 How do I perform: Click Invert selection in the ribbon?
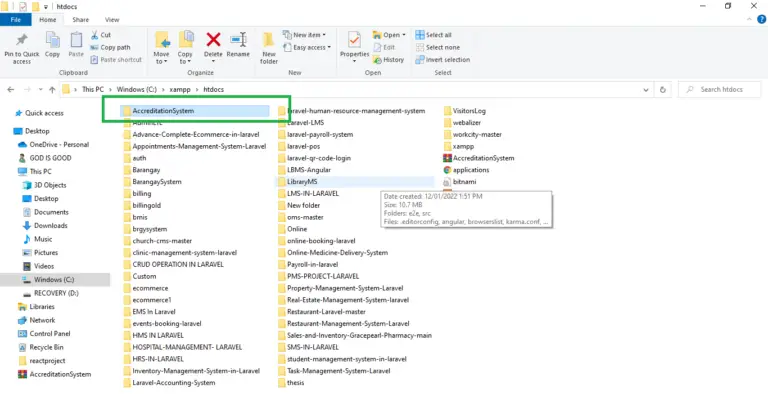coord(443,60)
